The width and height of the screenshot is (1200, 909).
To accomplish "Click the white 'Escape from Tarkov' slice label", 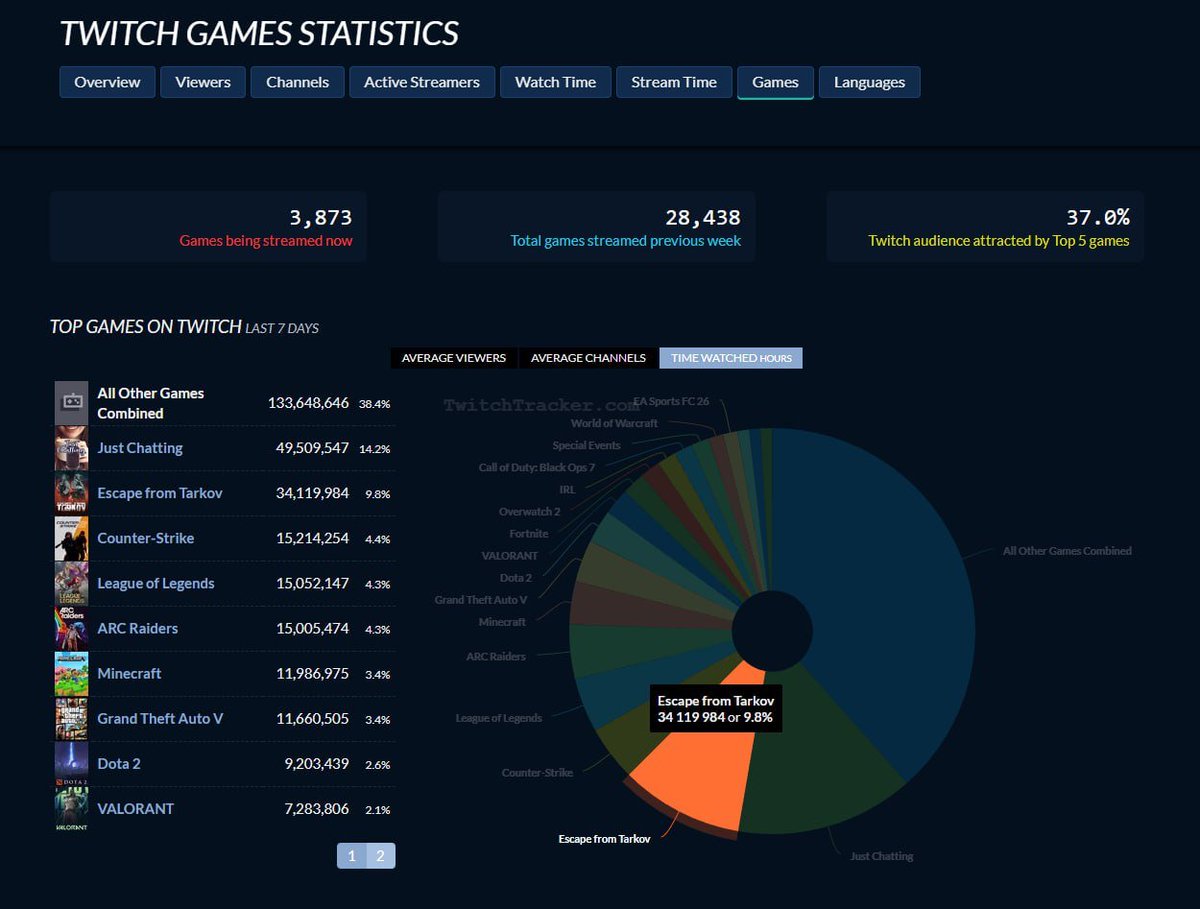I will point(604,839).
